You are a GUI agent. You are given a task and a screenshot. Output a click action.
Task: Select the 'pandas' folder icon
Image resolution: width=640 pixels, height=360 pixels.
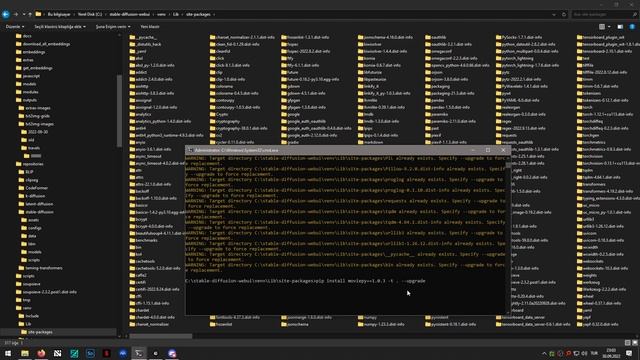point(428,100)
